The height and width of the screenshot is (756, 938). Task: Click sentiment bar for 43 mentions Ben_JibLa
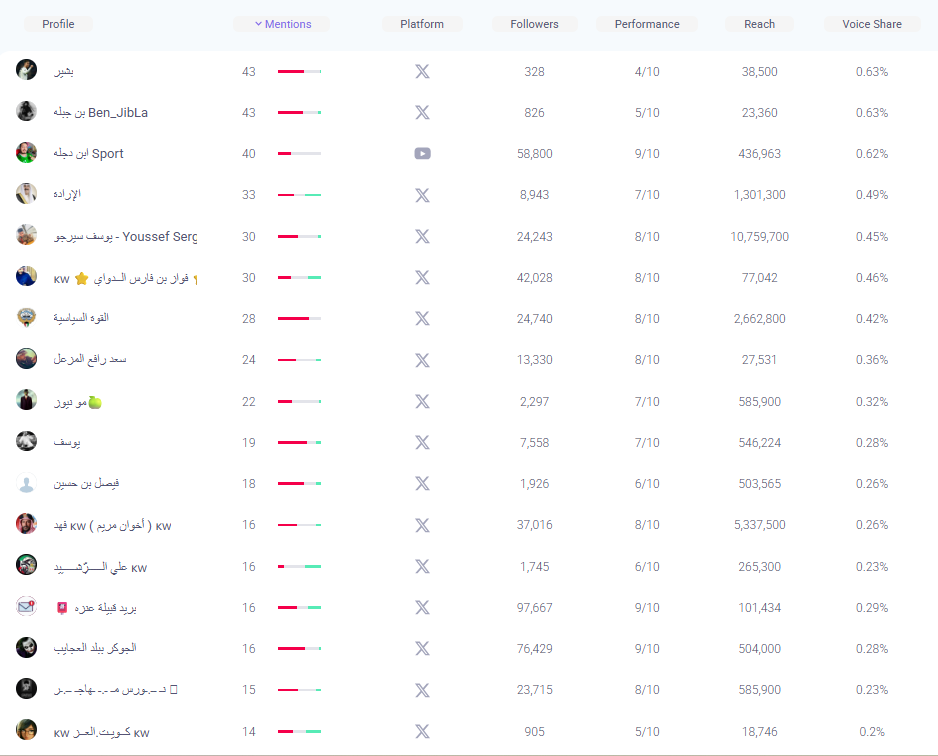point(299,113)
